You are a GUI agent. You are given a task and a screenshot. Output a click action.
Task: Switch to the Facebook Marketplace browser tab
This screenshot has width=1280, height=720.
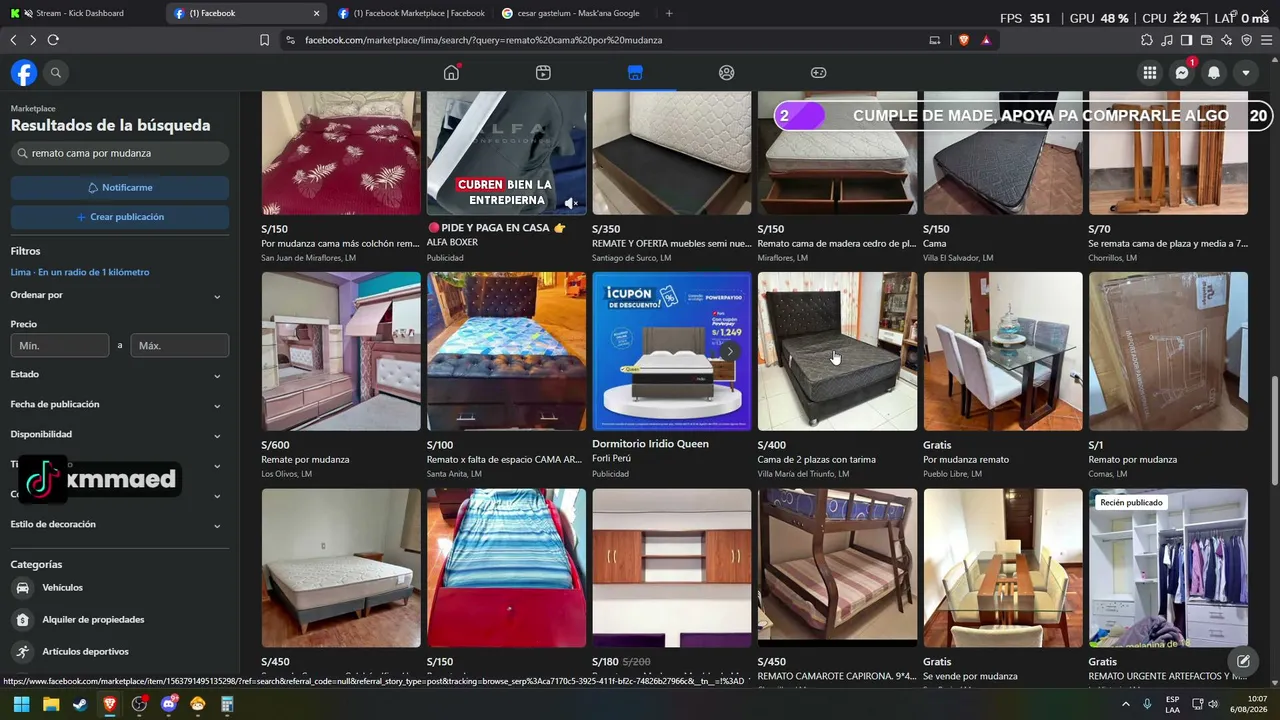(x=412, y=13)
